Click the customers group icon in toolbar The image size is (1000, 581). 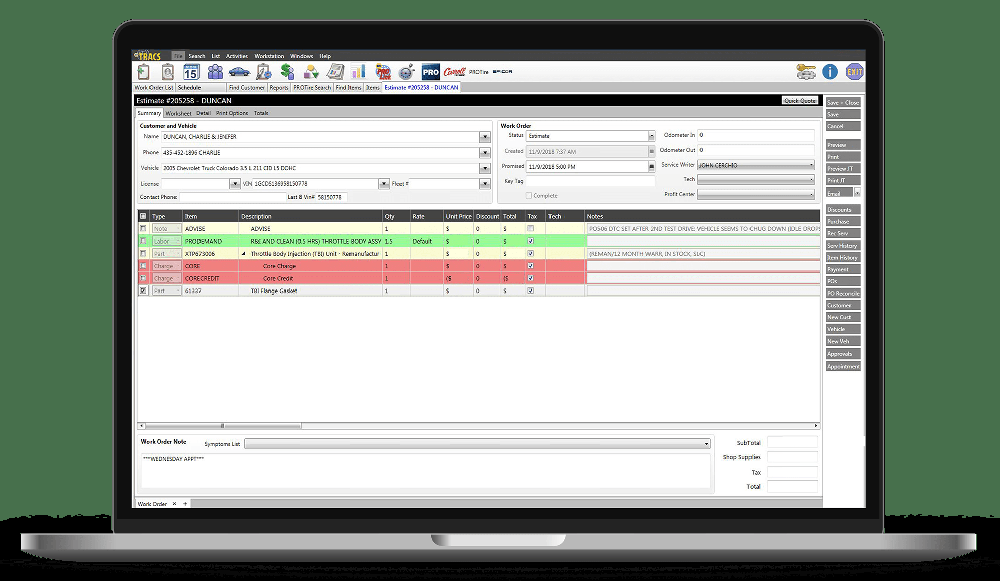pyautogui.click(x=215, y=72)
